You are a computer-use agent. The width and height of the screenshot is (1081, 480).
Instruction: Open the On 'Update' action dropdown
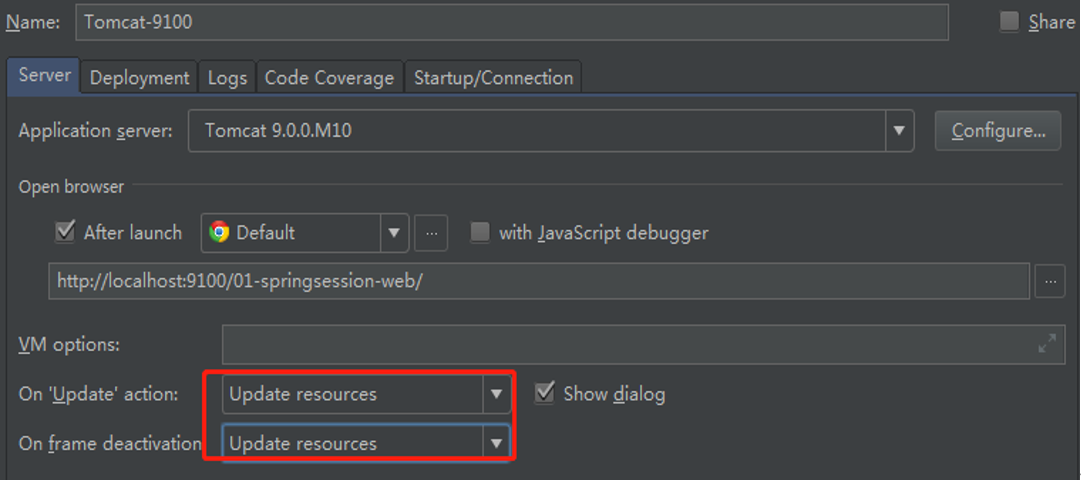tap(367, 394)
